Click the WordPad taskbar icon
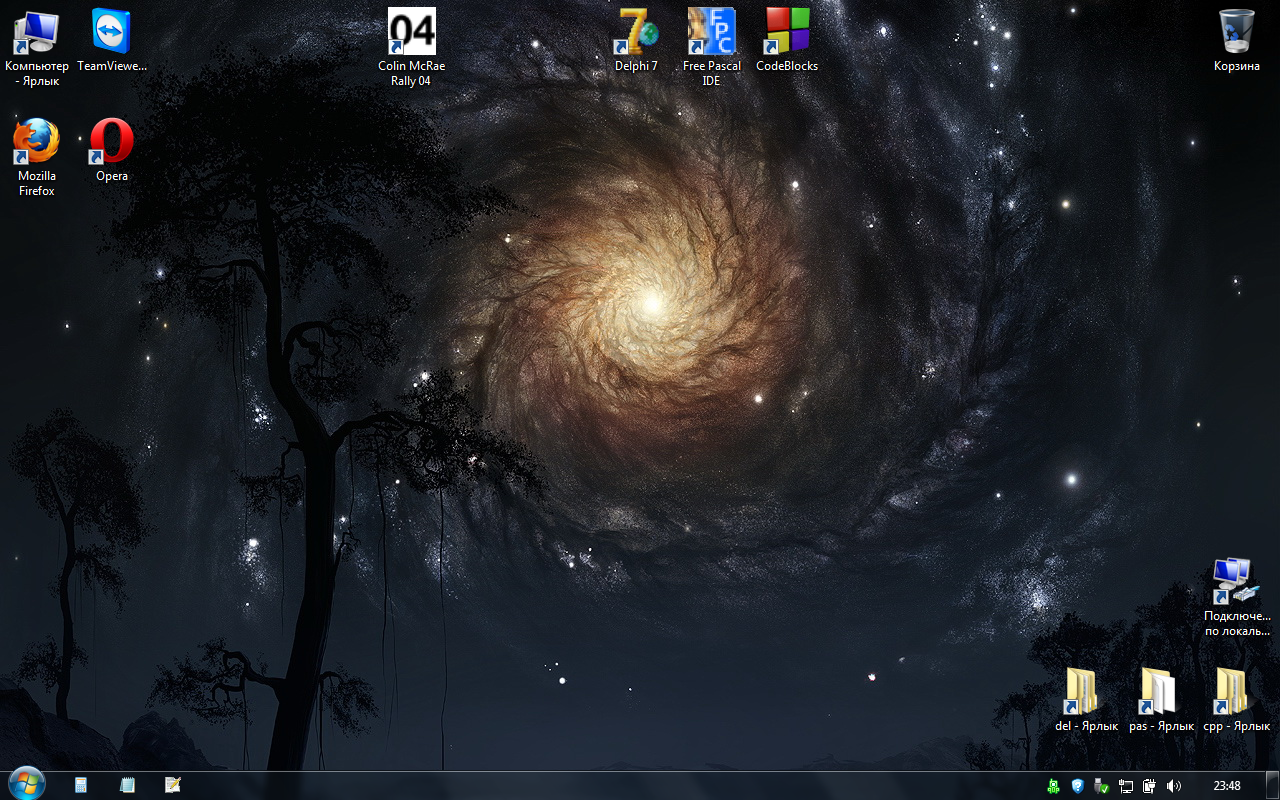Screen dimensions: 1280x800 pyautogui.click(x=173, y=785)
